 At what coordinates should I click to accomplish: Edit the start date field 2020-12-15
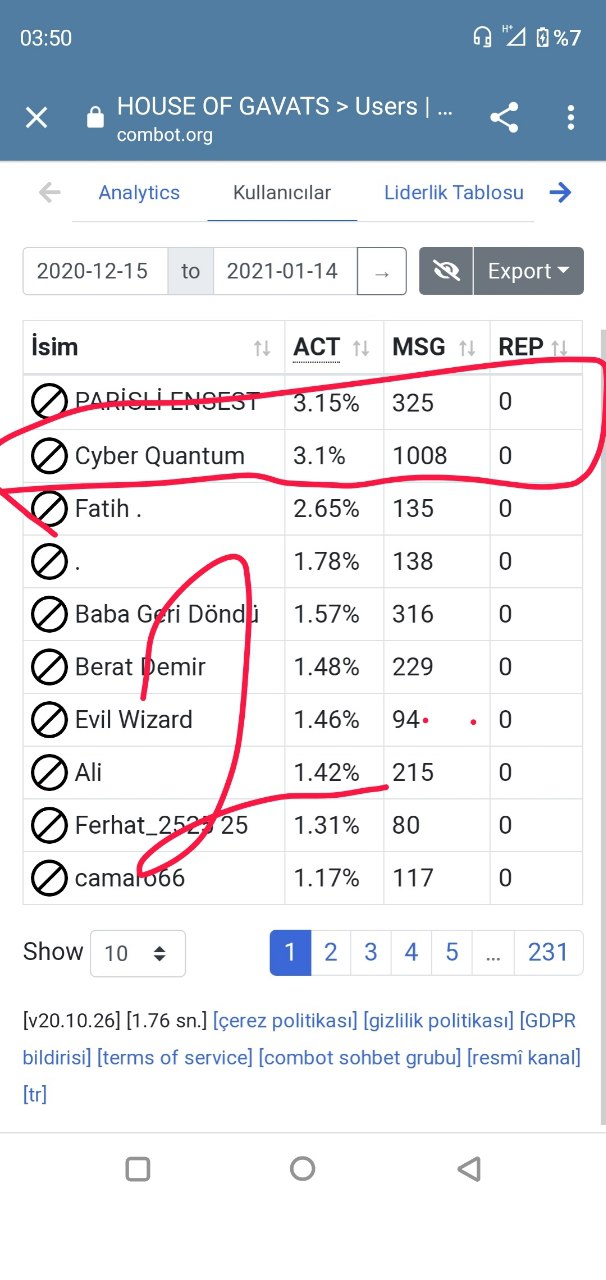pyautogui.click(x=93, y=271)
